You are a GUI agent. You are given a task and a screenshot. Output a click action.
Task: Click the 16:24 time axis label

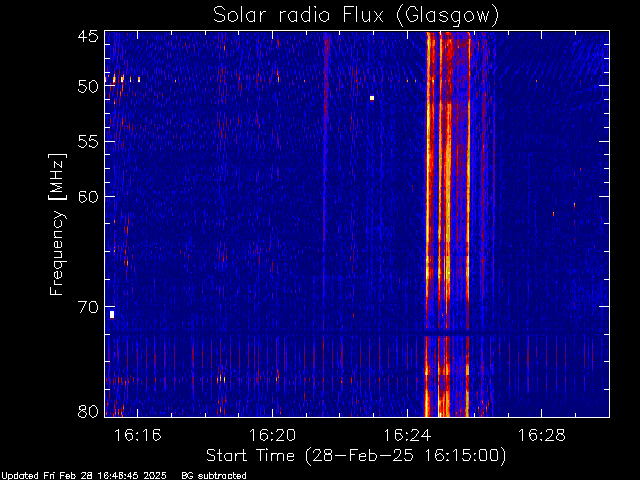[407, 436]
